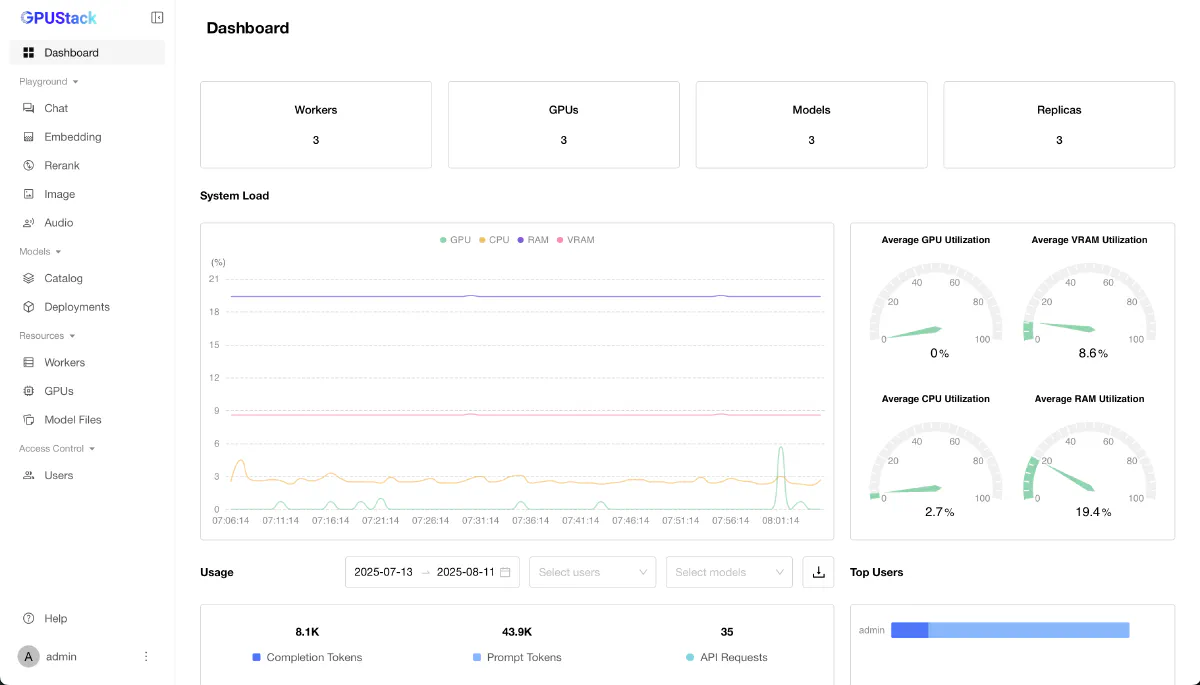This screenshot has width=1200, height=685.
Task: Open the calendar icon in date range
Action: tap(505, 572)
